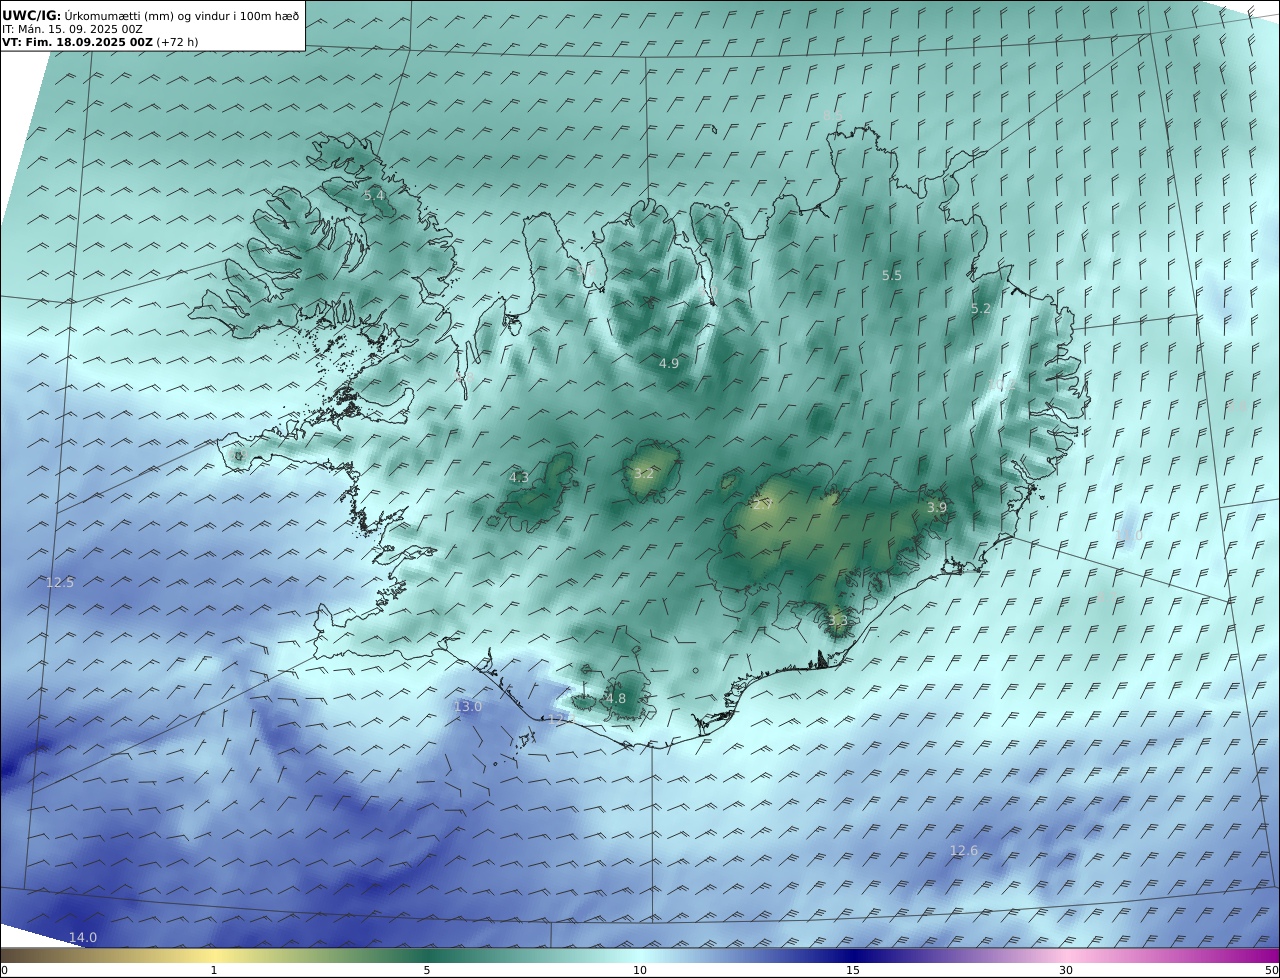Click the 2.7 value on Vatnajökull glacier
The image size is (1280, 978).
click(762, 505)
